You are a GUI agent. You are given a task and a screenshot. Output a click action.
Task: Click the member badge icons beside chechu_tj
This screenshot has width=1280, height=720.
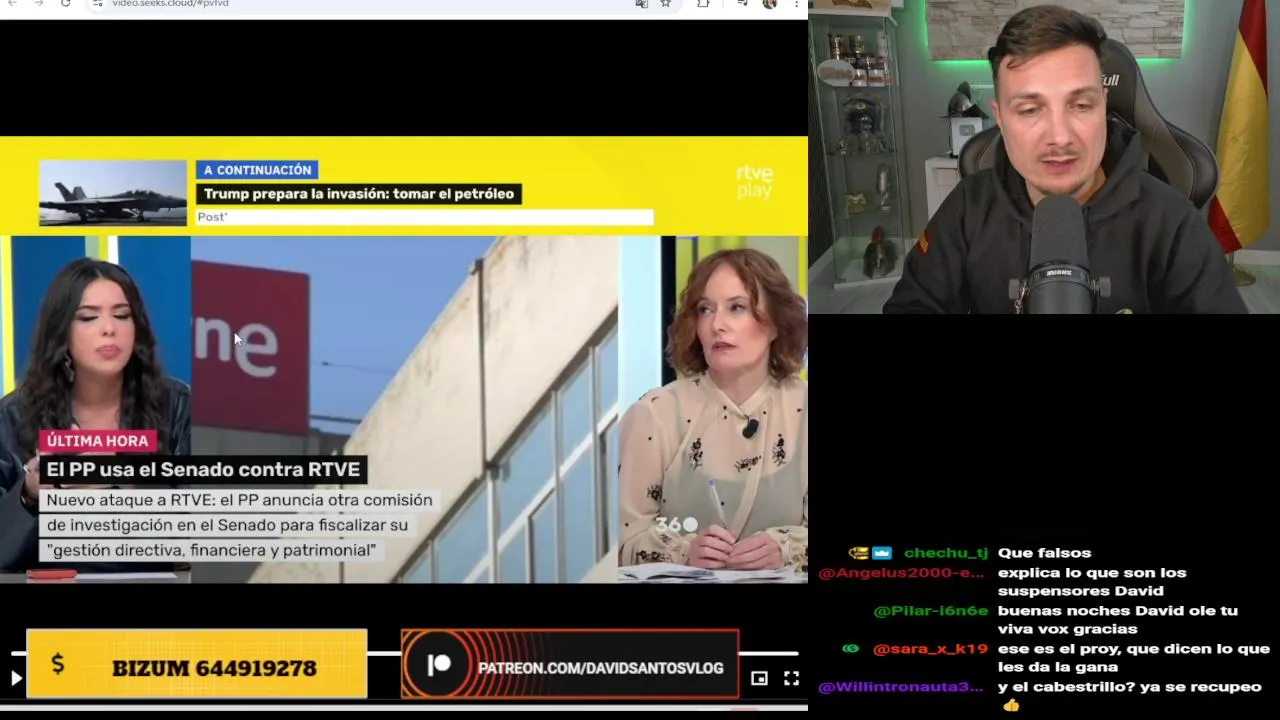tap(870, 553)
